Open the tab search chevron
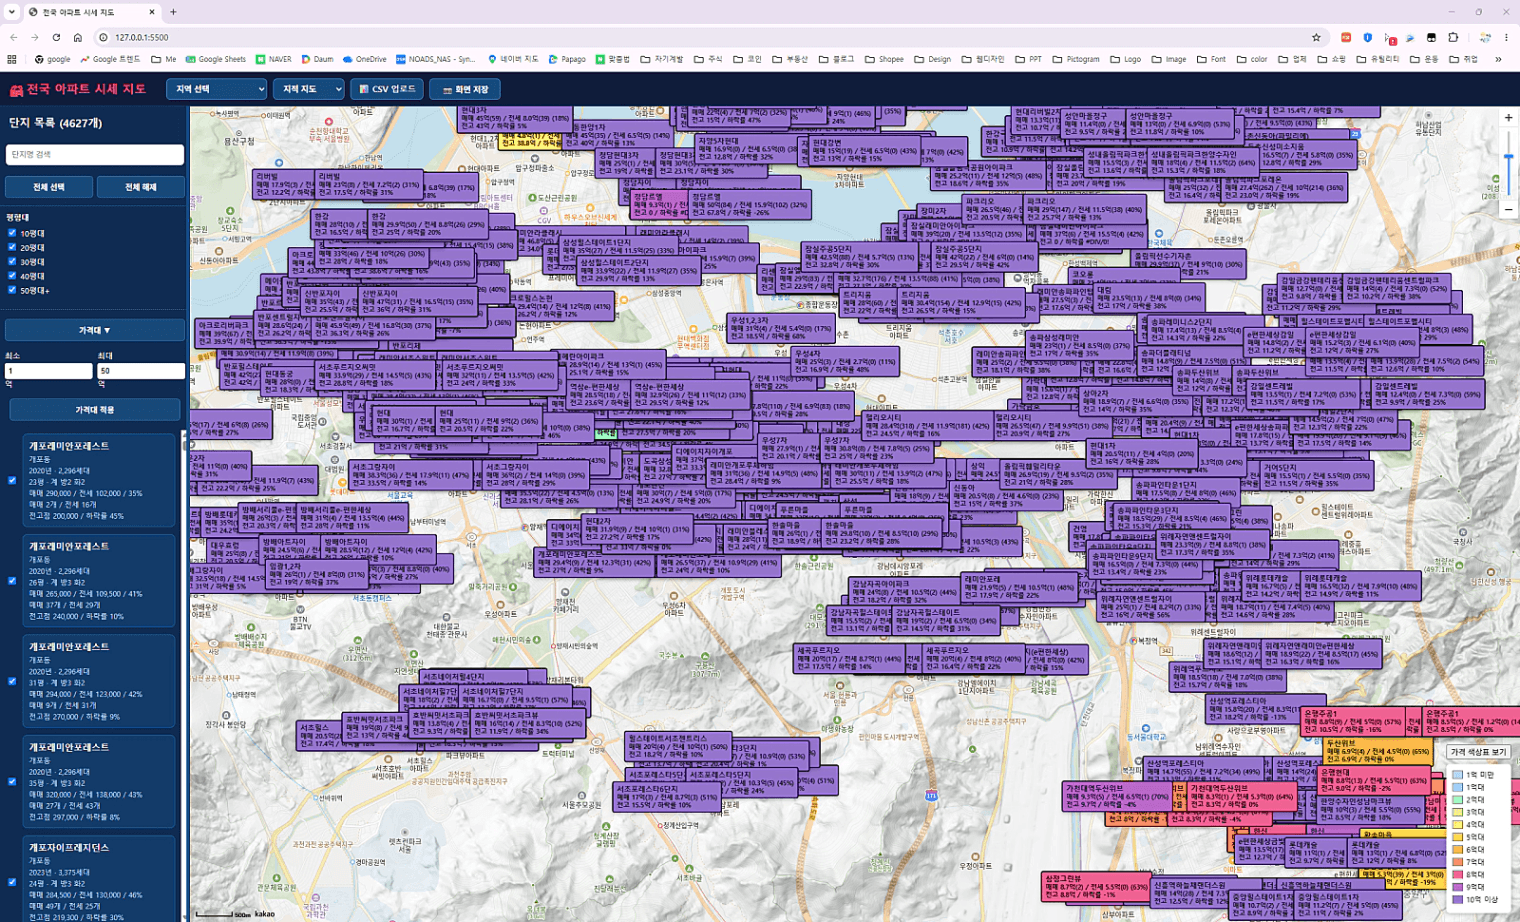 [12, 12]
